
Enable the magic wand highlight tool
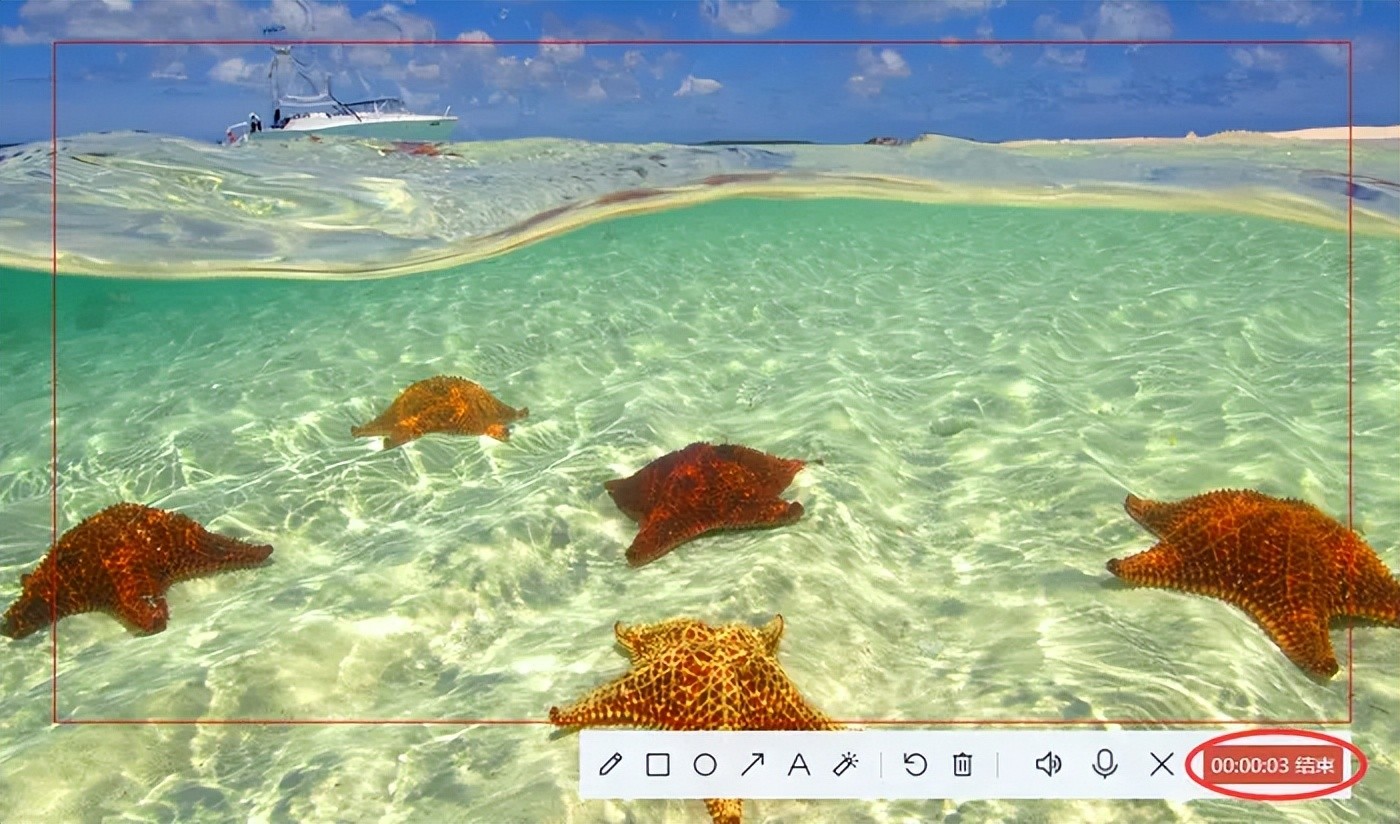click(x=846, y=765)
